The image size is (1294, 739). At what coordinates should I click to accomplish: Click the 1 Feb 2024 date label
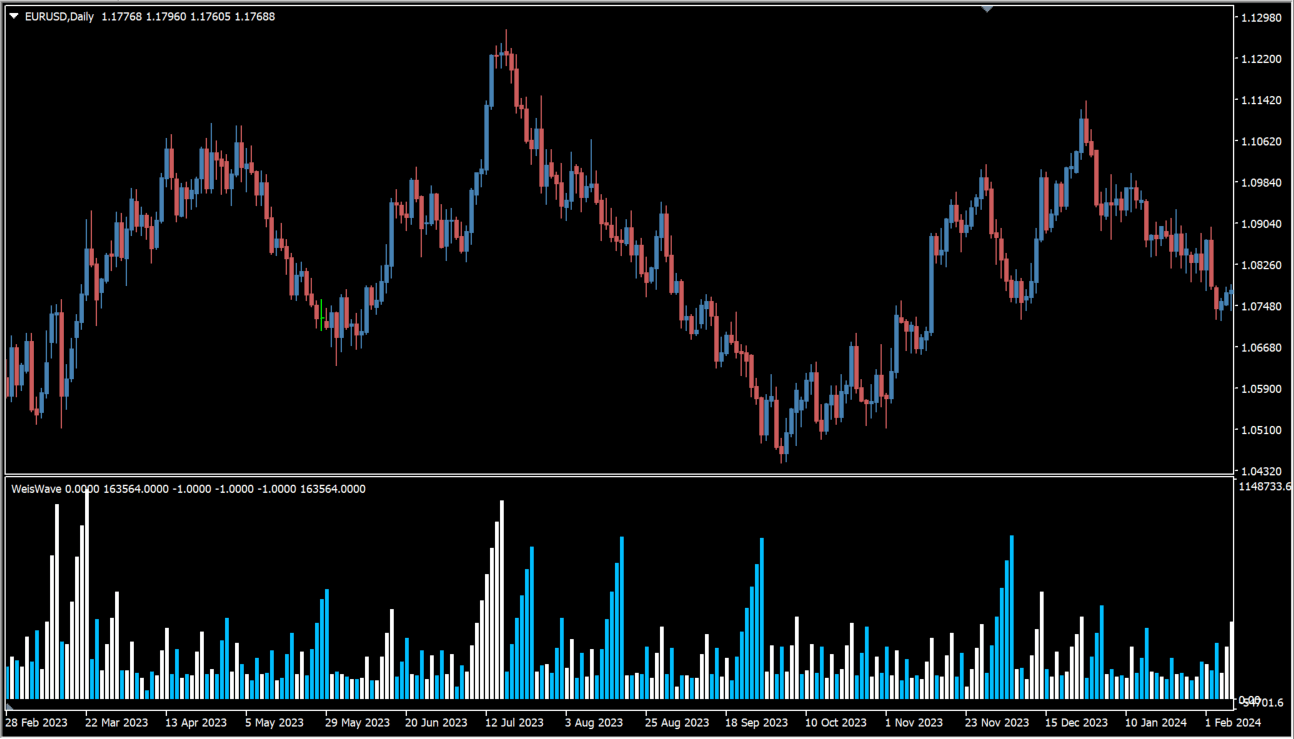[x=1231, y=722]
